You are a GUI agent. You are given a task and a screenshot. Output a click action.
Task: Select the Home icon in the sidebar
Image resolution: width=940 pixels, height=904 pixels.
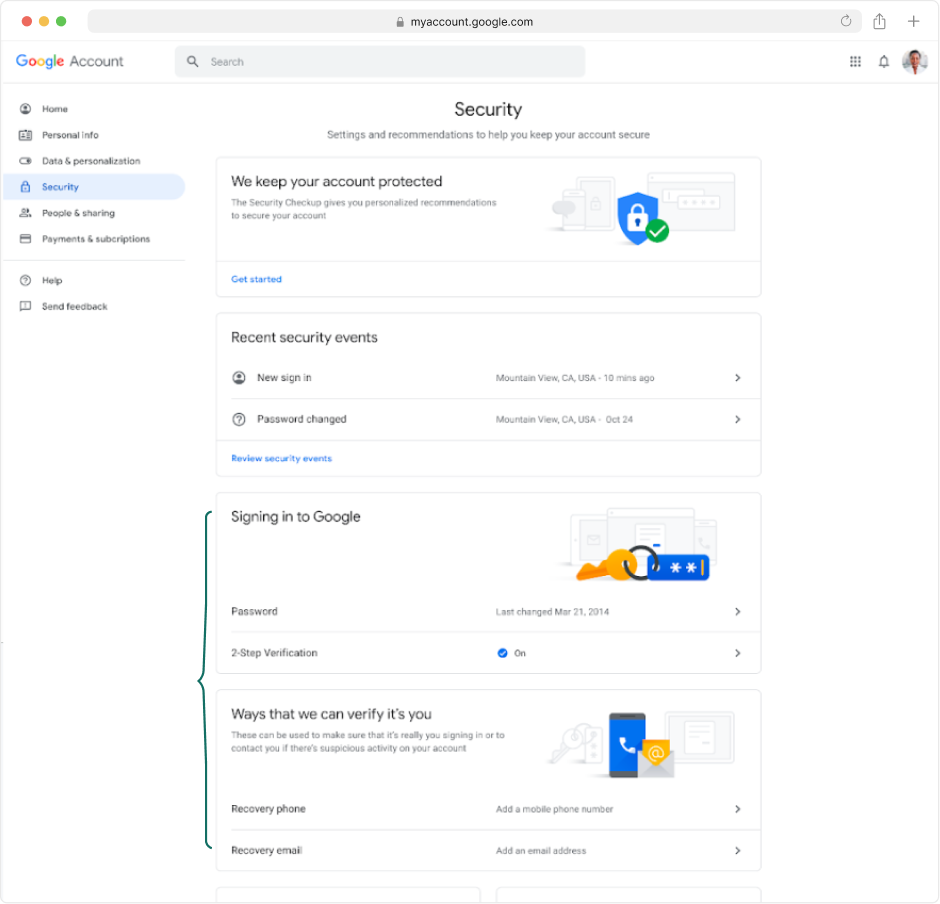pyautogui.click(x=25, y=108)
